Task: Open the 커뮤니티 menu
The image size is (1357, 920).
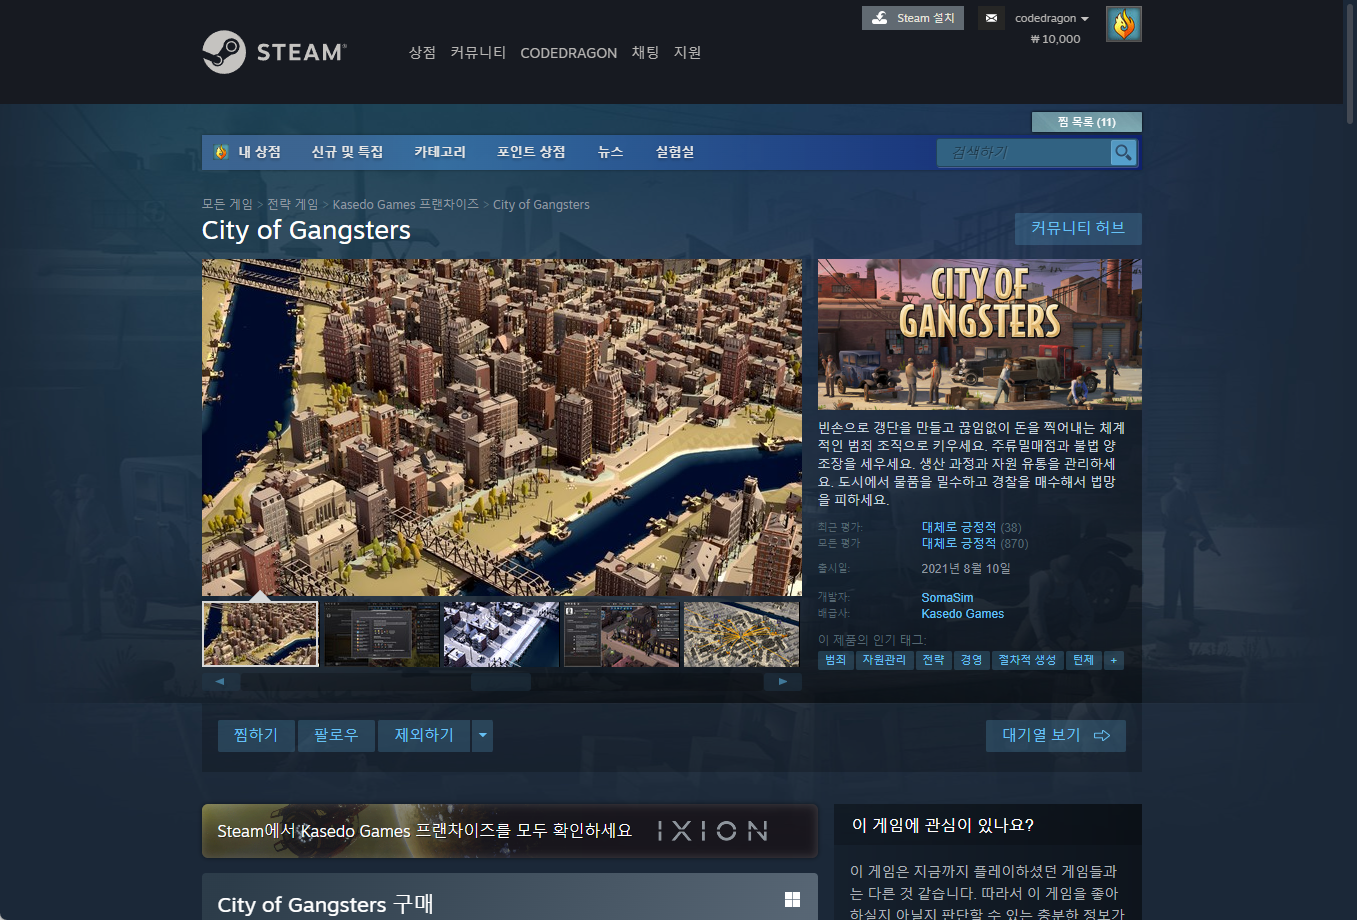Action: 478,52
